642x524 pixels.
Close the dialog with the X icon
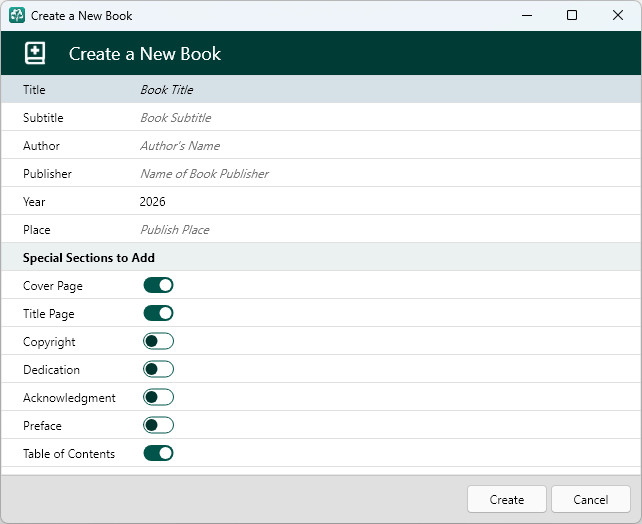point(618,16)
